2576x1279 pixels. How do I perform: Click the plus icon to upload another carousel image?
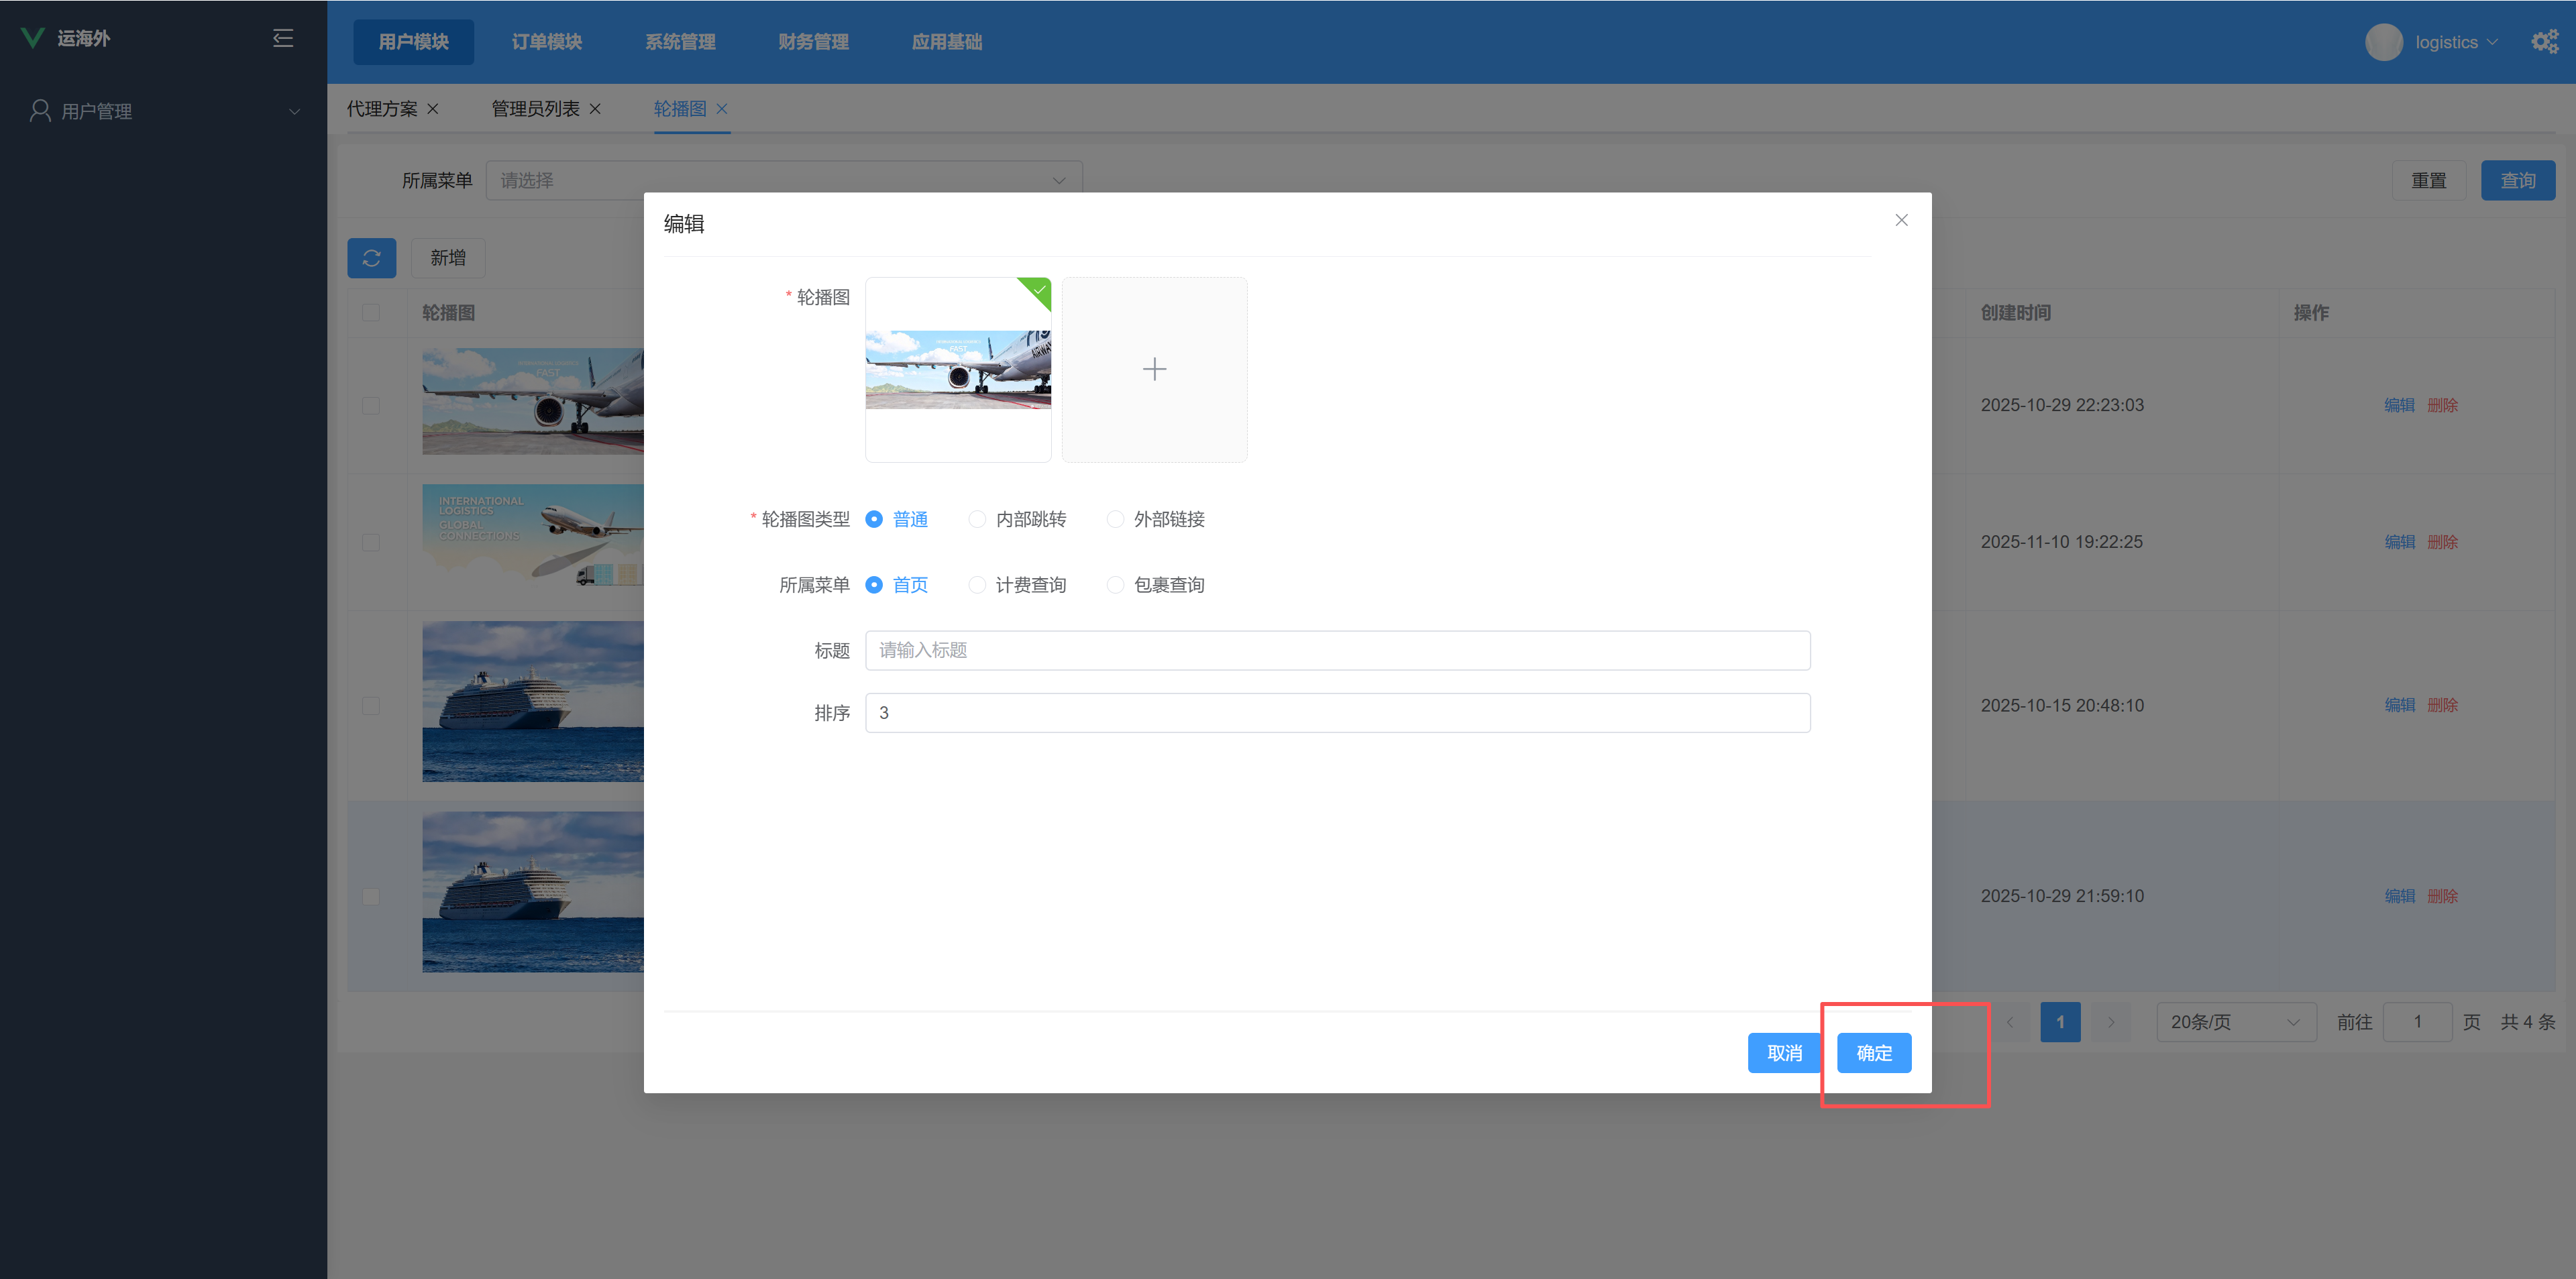click(1154, 369)
